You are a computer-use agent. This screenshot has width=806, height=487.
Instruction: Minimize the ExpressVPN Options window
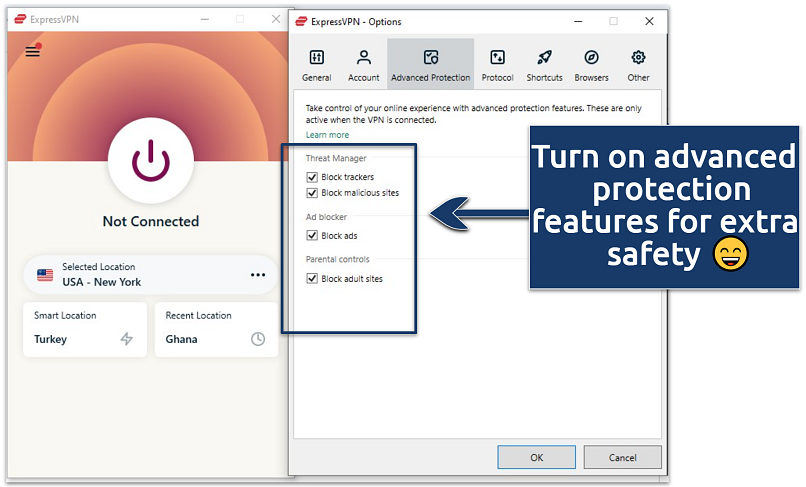point(578,22)
